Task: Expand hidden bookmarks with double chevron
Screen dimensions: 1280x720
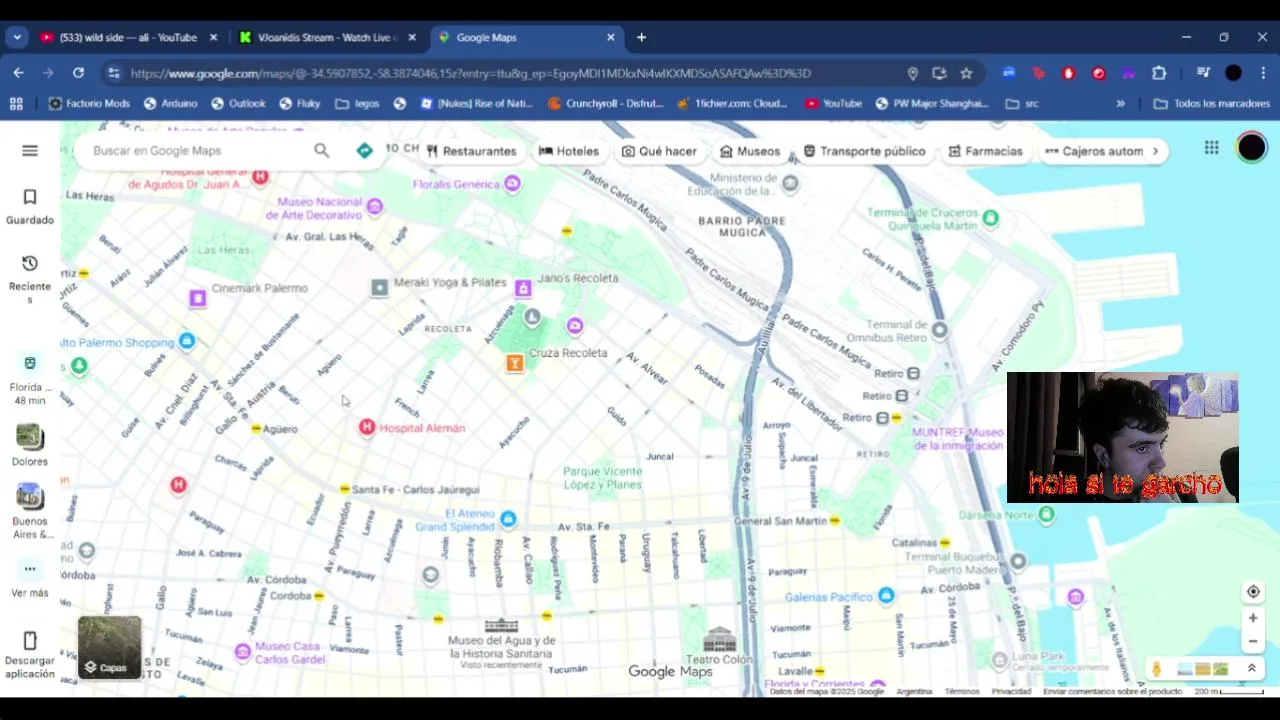Action: pos(1120,103)
